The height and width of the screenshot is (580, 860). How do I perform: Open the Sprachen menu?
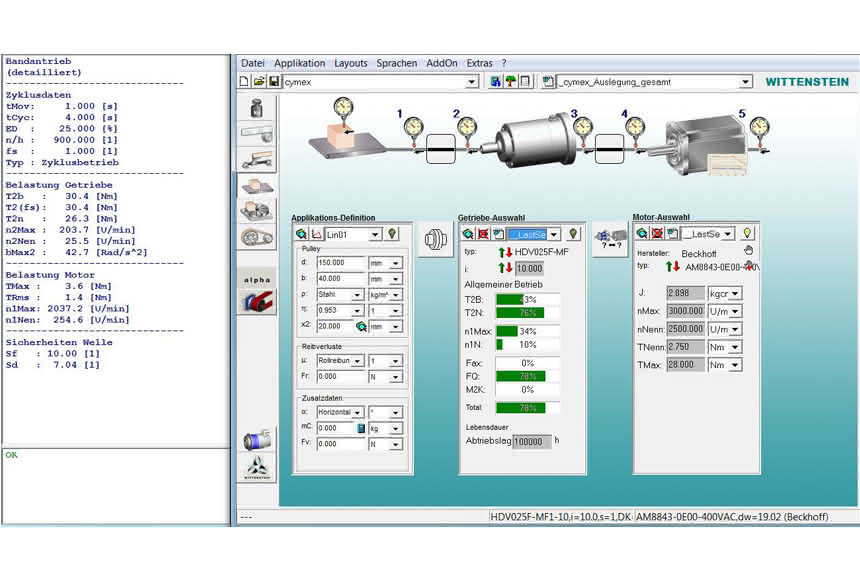[x=397, y=63]
